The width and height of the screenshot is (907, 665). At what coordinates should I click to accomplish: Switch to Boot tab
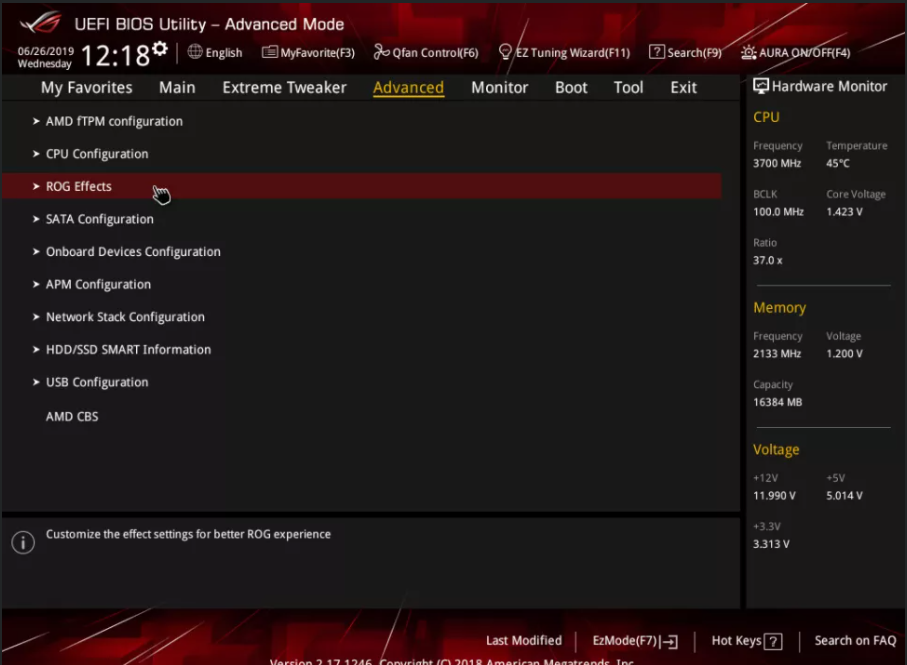(571, 87)
